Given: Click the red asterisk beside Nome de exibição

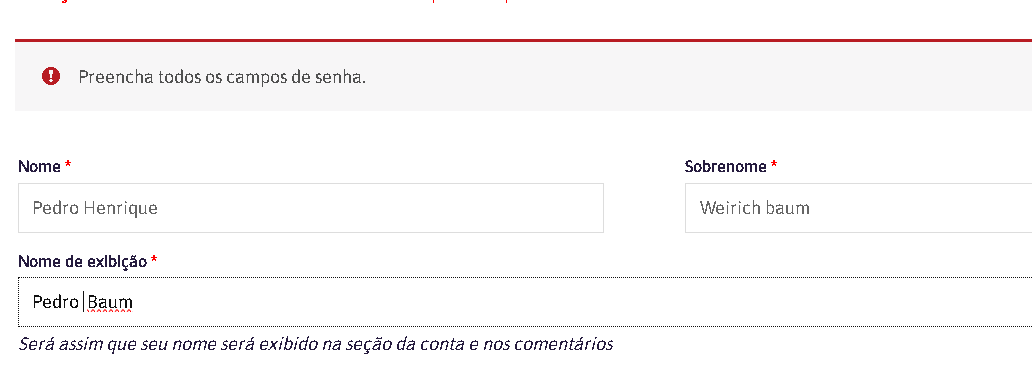Looking at the screenshot, I should (x=154, y=260).
